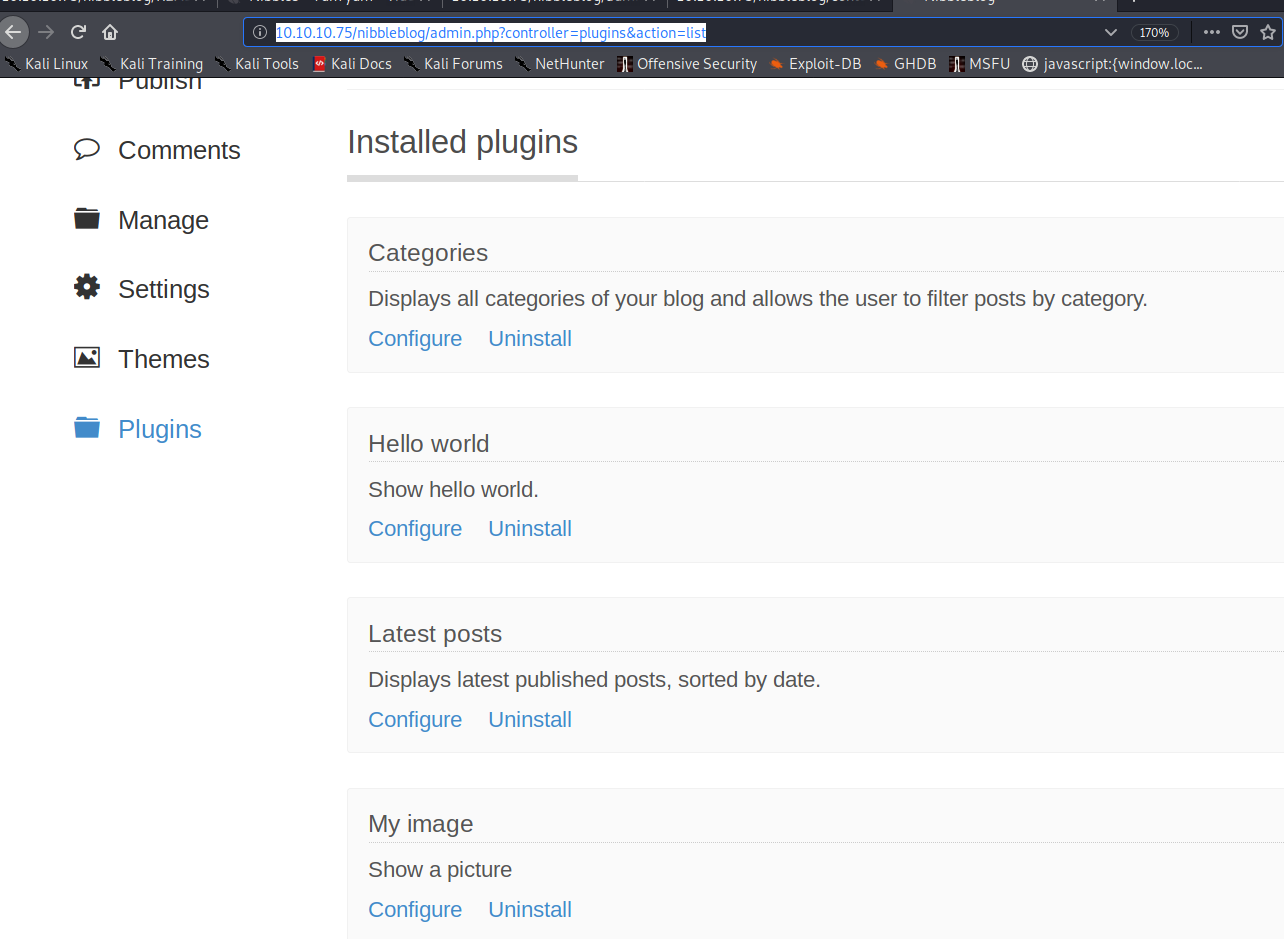Configure the My image plugin
This screenshot has width=1284, height=939.
(x=415, y=910)
